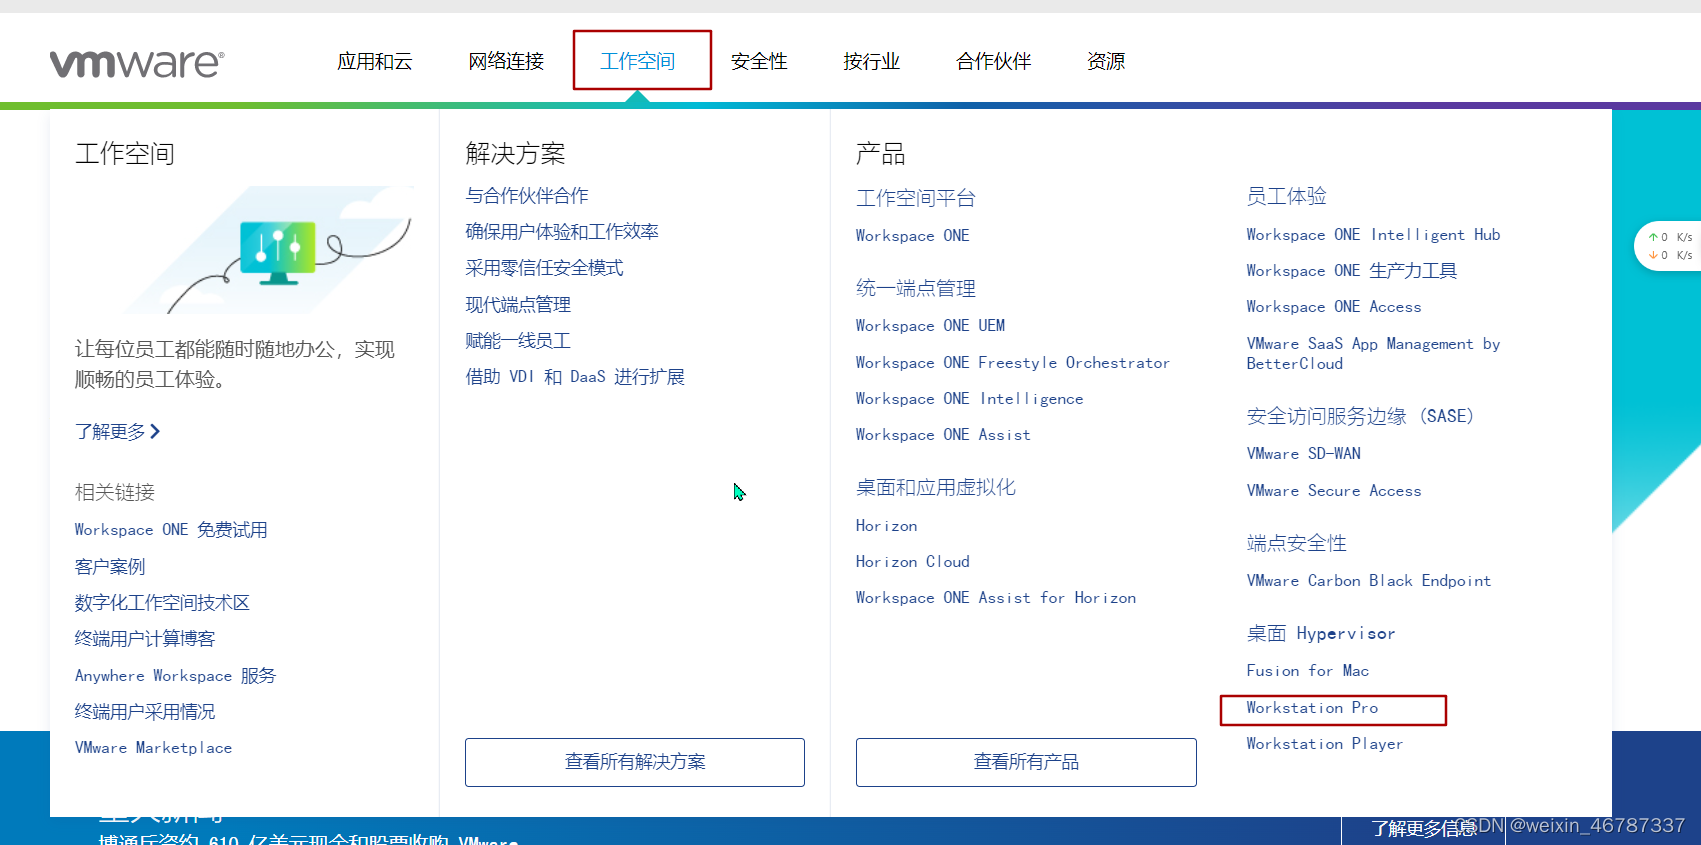Visit VMware Marketplace link
Image resolution: width=1701 pixels, height=845 pixels.
click(153, 748)
